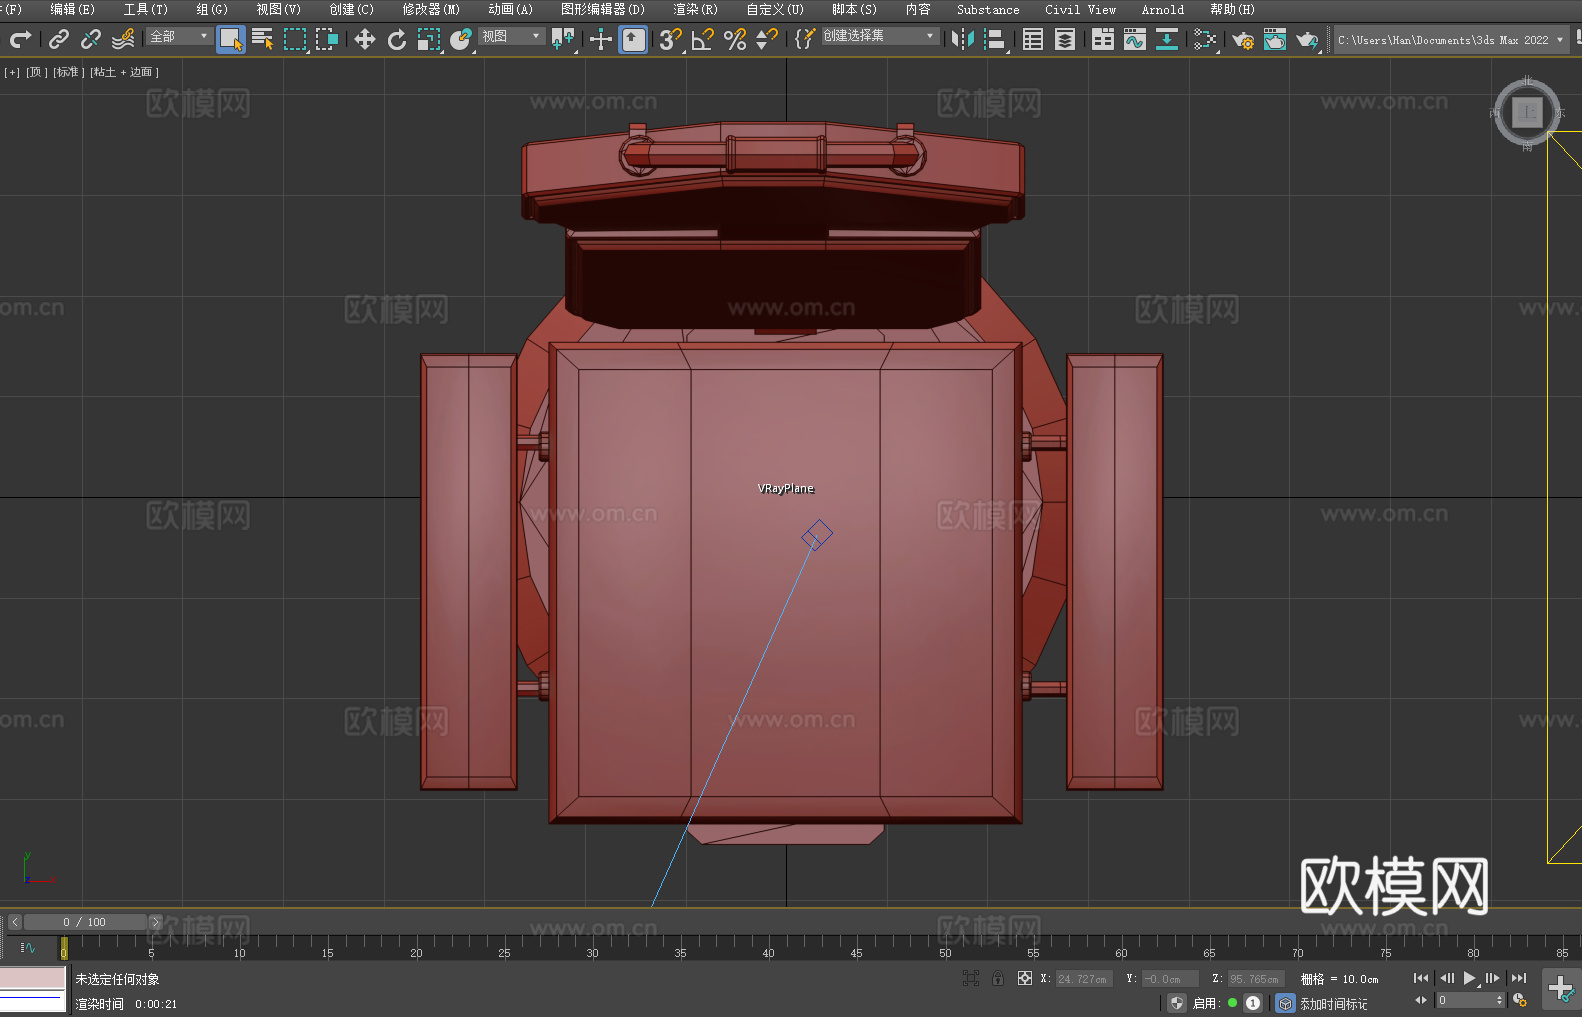Click the Play Animation button
This screenshot has width=1582, height=1017.
[1469, 978]
